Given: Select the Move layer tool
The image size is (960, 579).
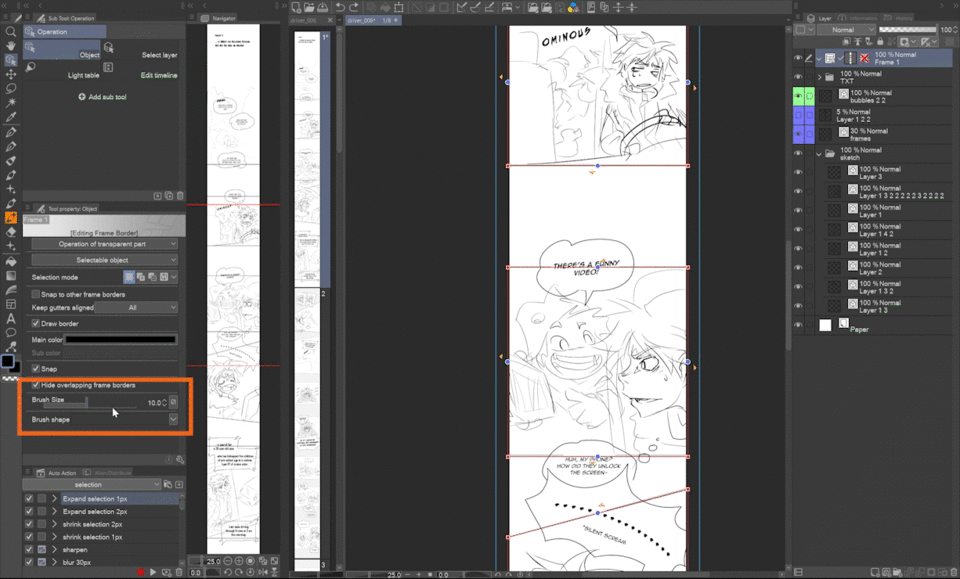Looking at the screenshot, I should 10,74.
